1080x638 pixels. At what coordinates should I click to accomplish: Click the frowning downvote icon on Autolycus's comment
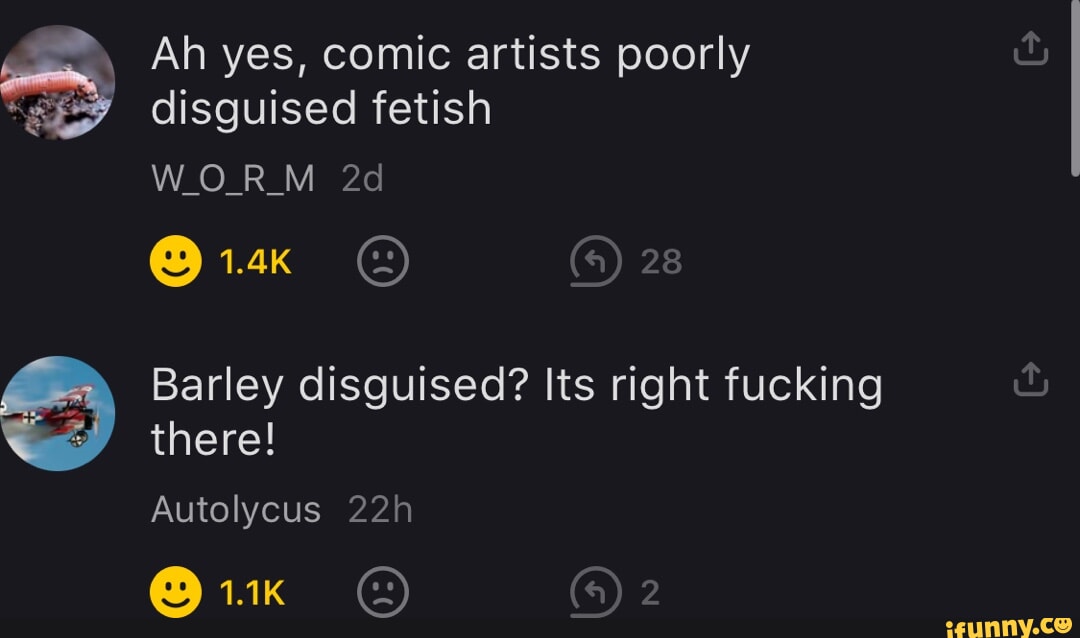[381, 591]
